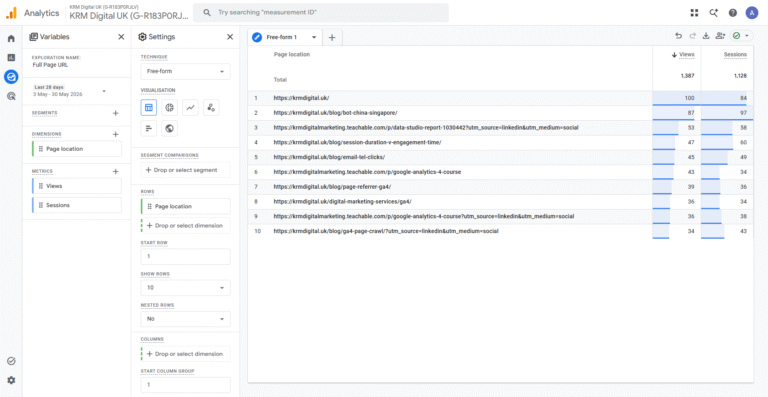Image resolution: width=768 pixels, height=397 pixels.
Task: Click the data-studio-report-1030442 URL row
Action: click(501, 128)
